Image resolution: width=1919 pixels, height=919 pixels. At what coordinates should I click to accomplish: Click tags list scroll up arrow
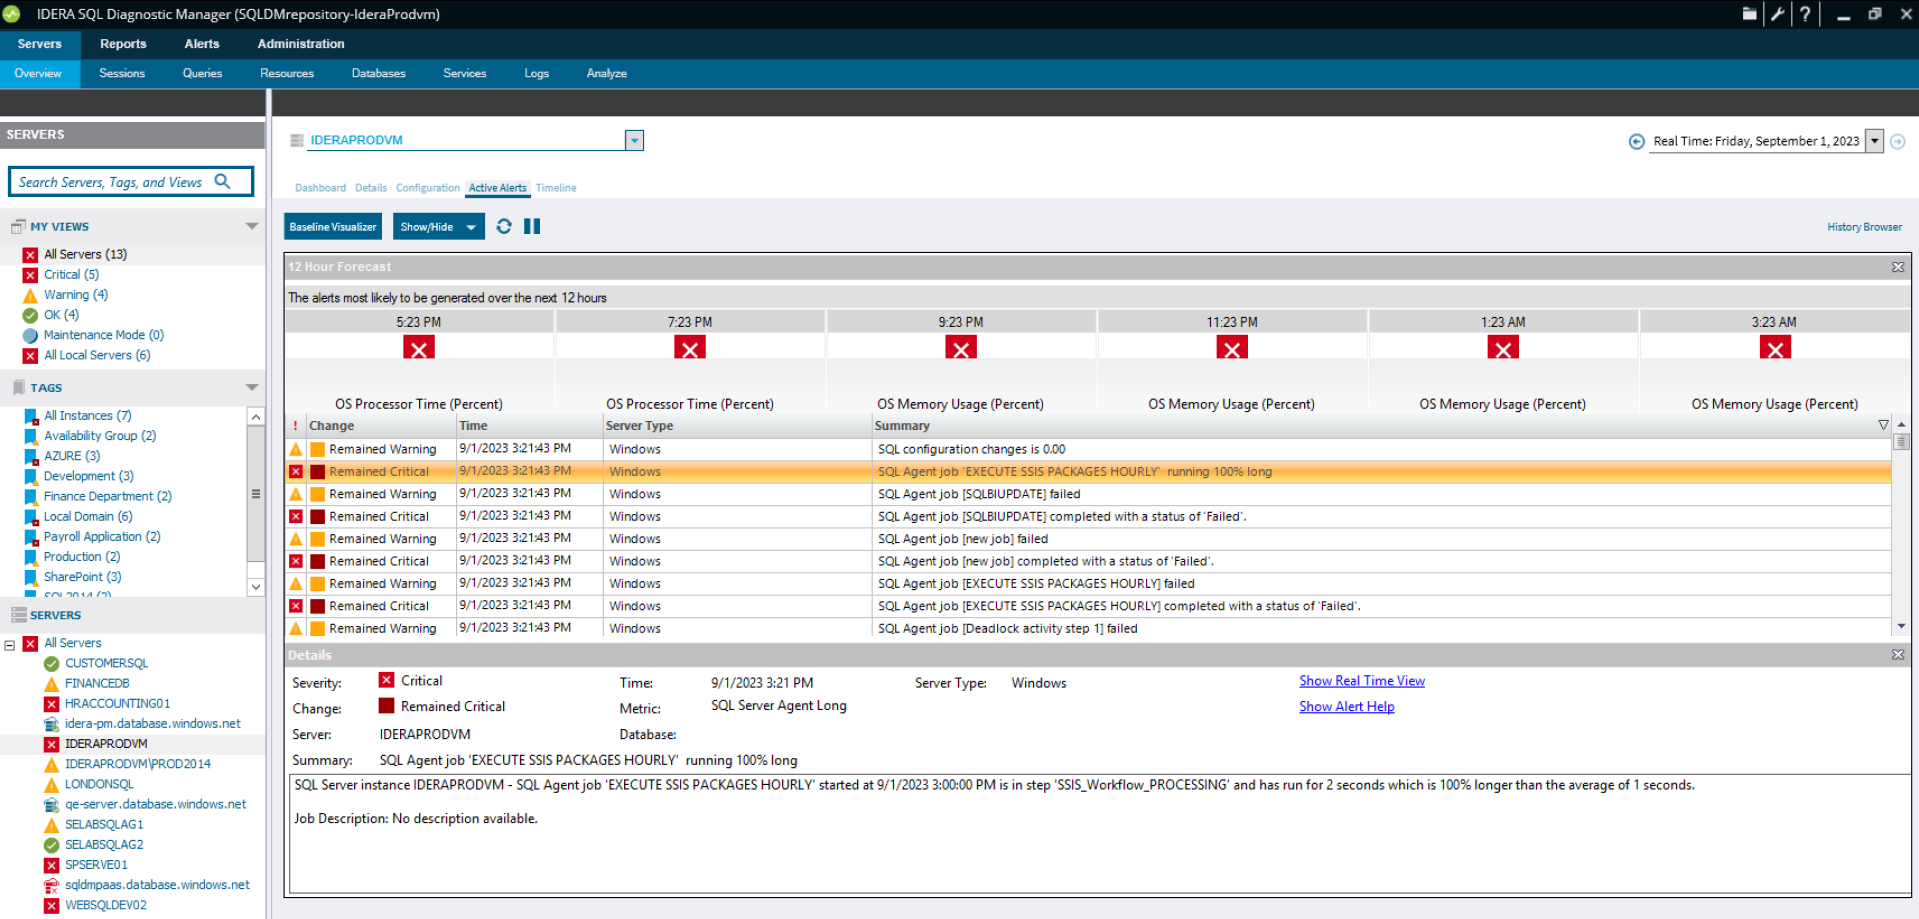tap(256, 417)
